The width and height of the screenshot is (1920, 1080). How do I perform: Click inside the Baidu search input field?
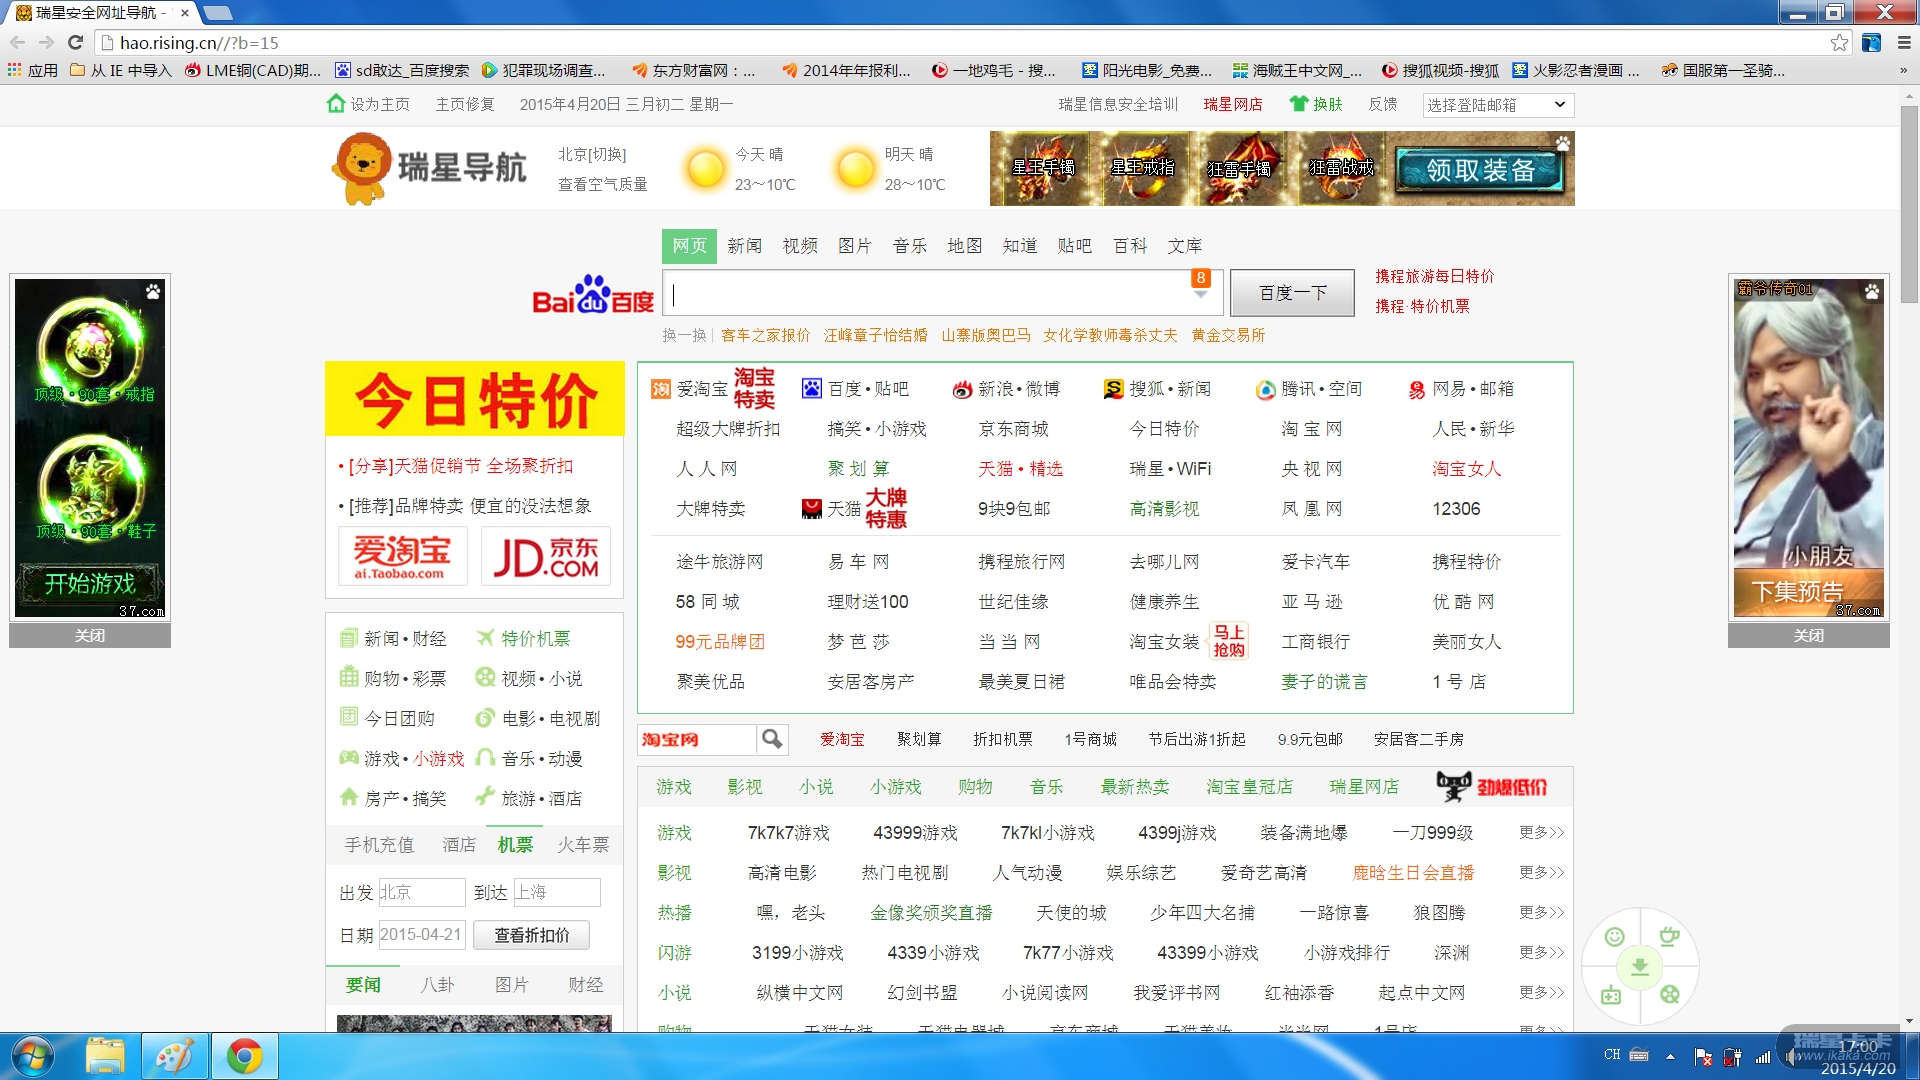point(930,294)
